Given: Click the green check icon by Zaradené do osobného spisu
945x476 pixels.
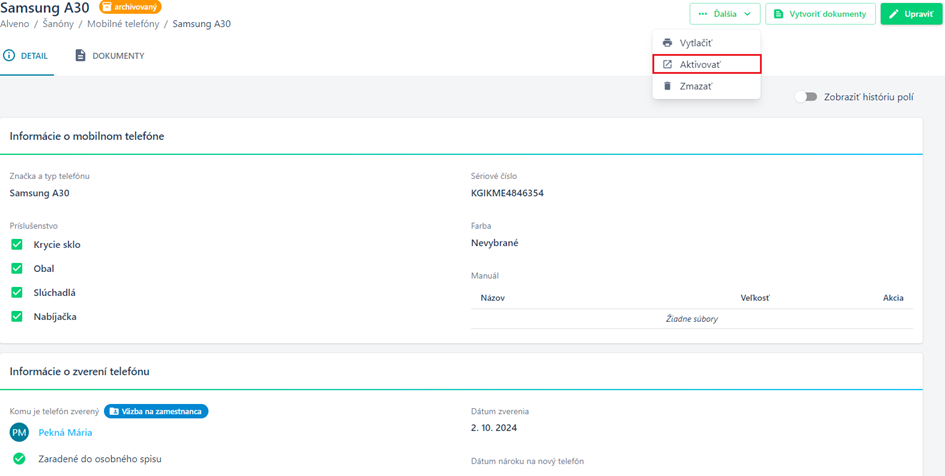Looking at the screenshot, I should 19,459.
